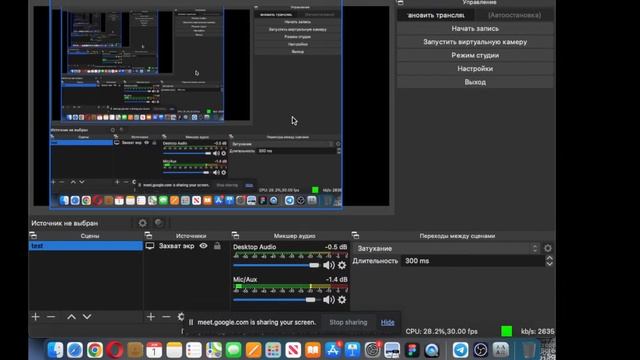The image size is (640, 360).
Task: Open source properties gear in Источники toolbar
Action: pos(181,317)
